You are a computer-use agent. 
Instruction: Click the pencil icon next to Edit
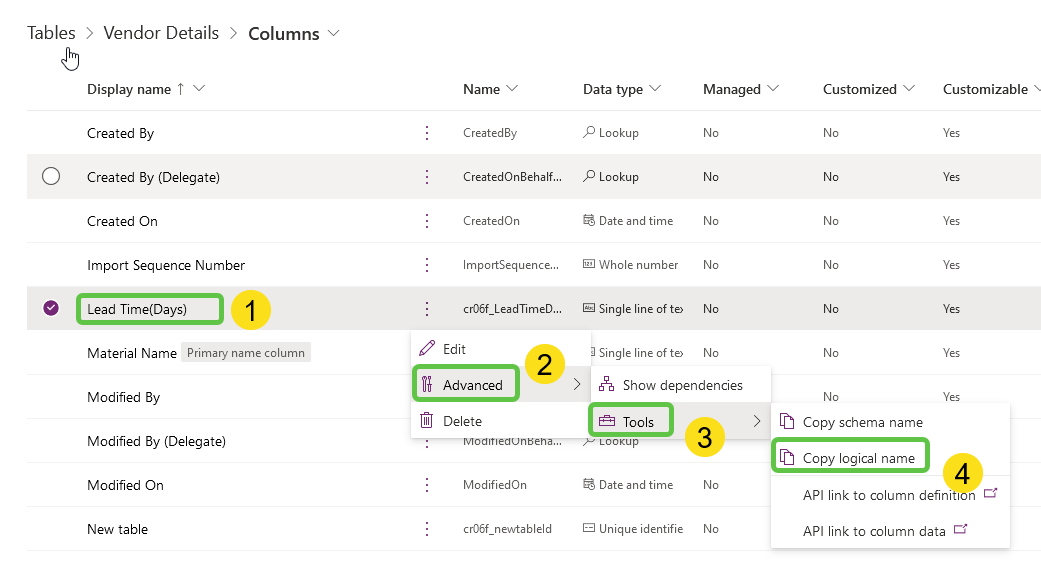[x=427, y=349]
